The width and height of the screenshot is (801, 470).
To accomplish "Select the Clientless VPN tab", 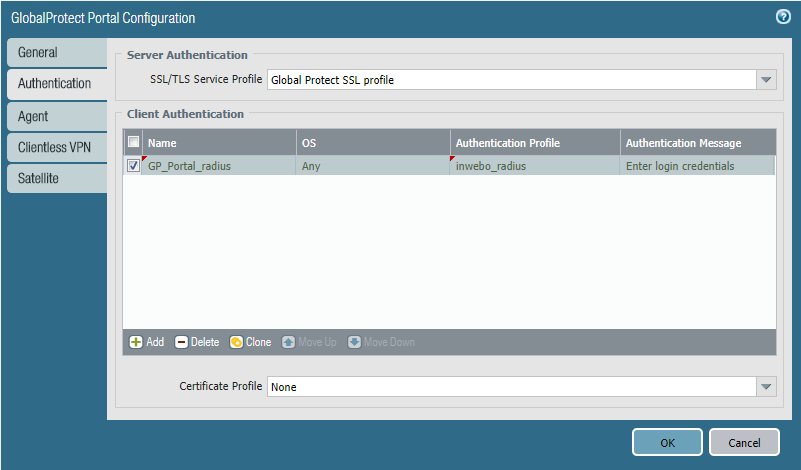I will pyautogui.click(x=55, y=148).
